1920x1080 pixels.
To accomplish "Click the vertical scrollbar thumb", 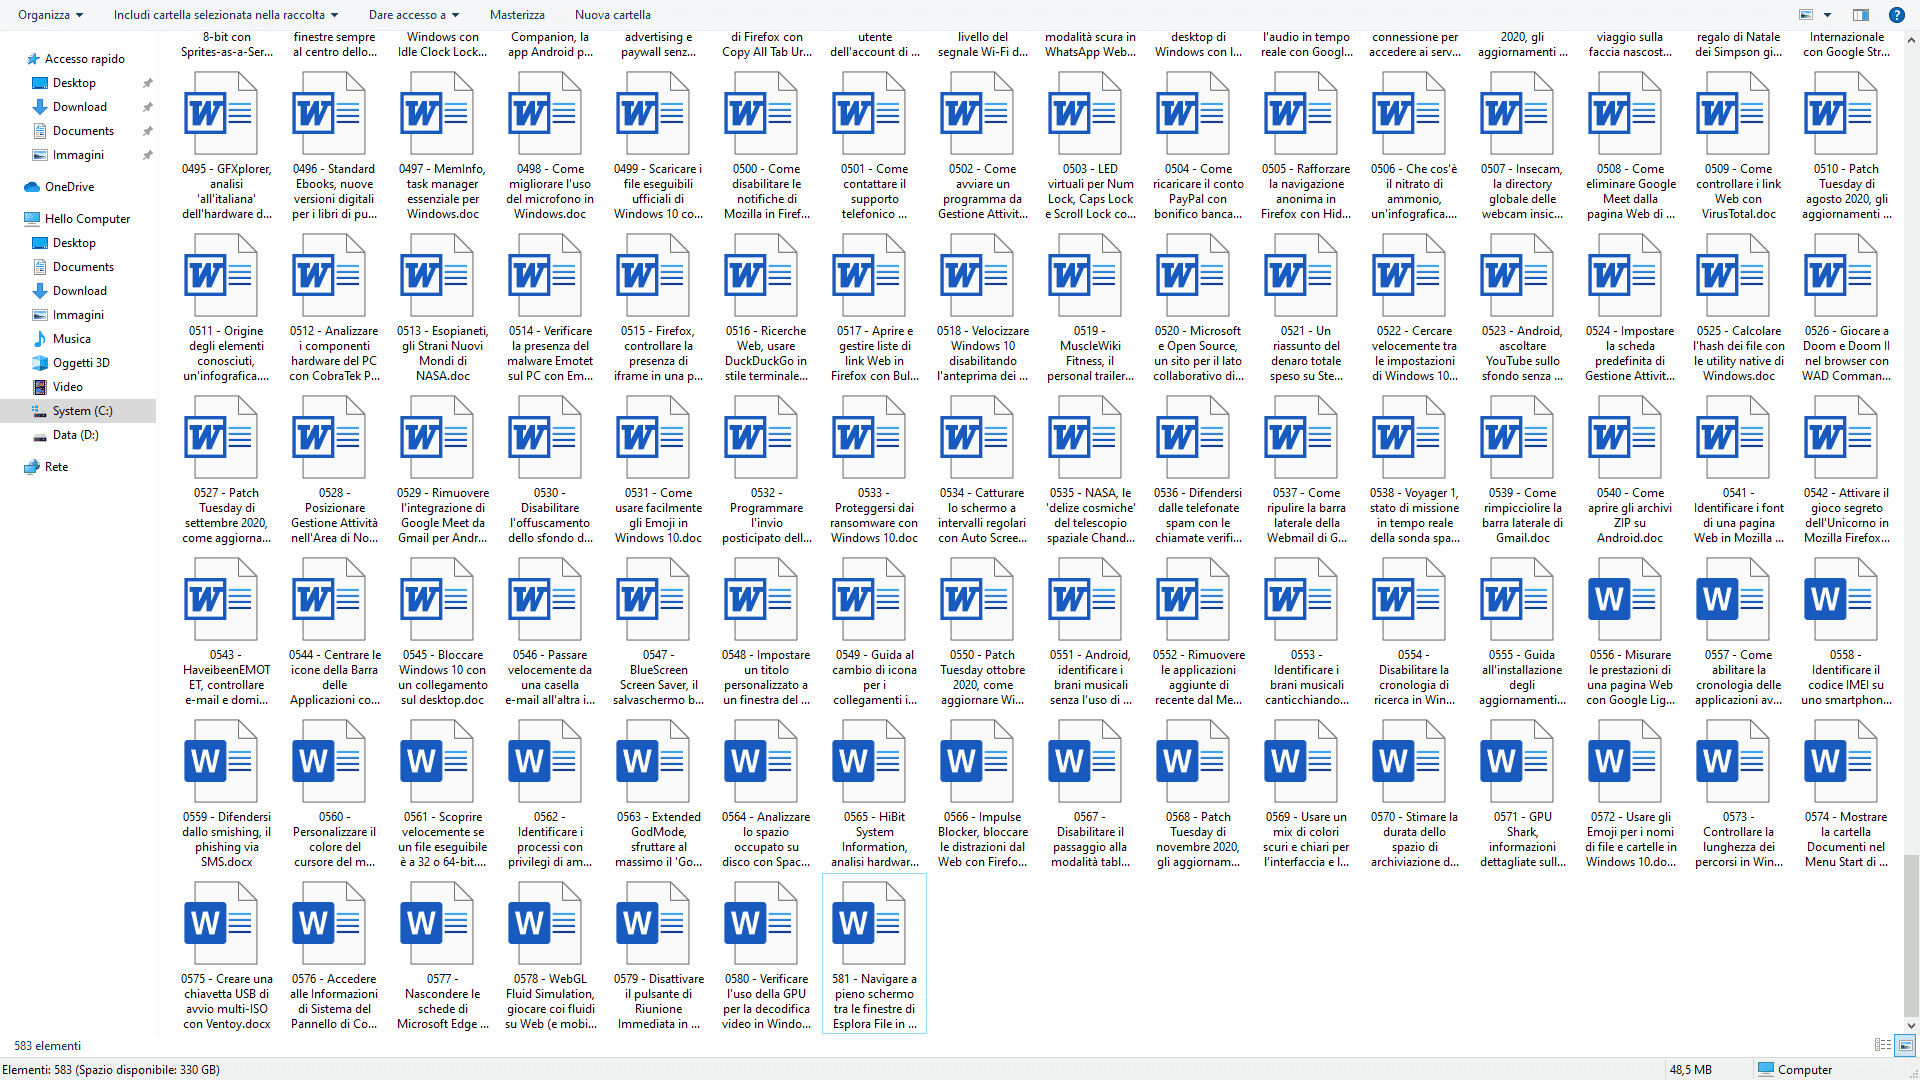I will click(1911, 935).
